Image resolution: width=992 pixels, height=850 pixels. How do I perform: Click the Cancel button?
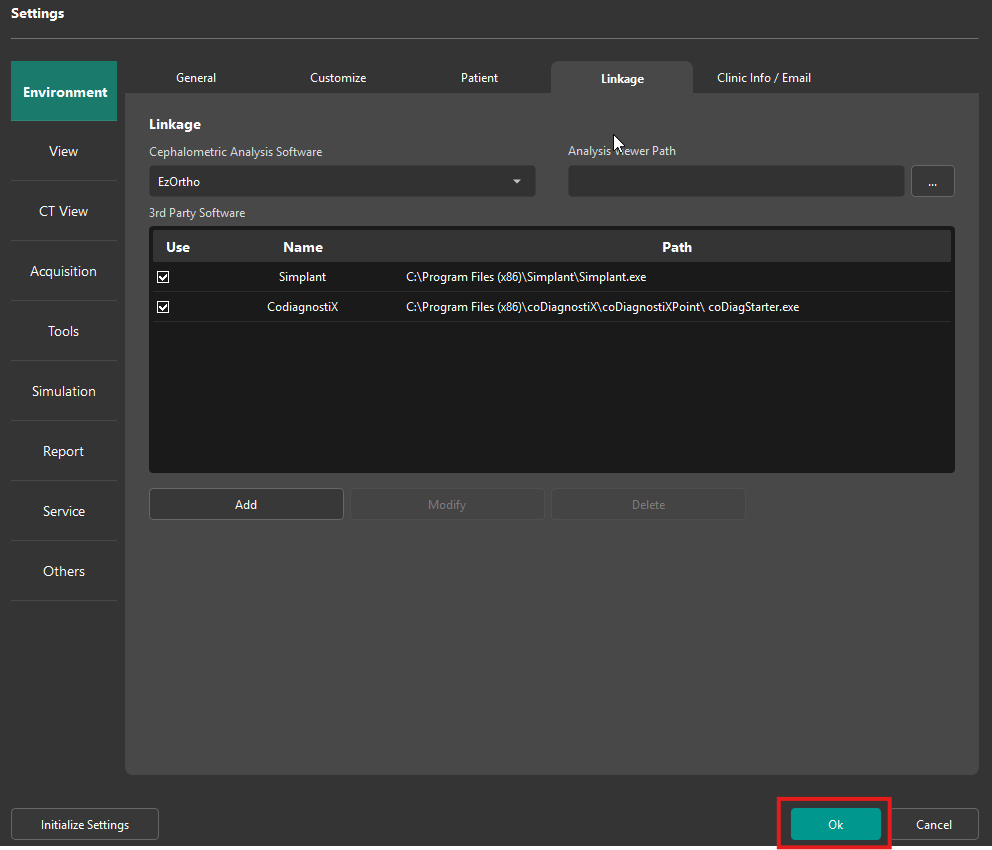934,825
